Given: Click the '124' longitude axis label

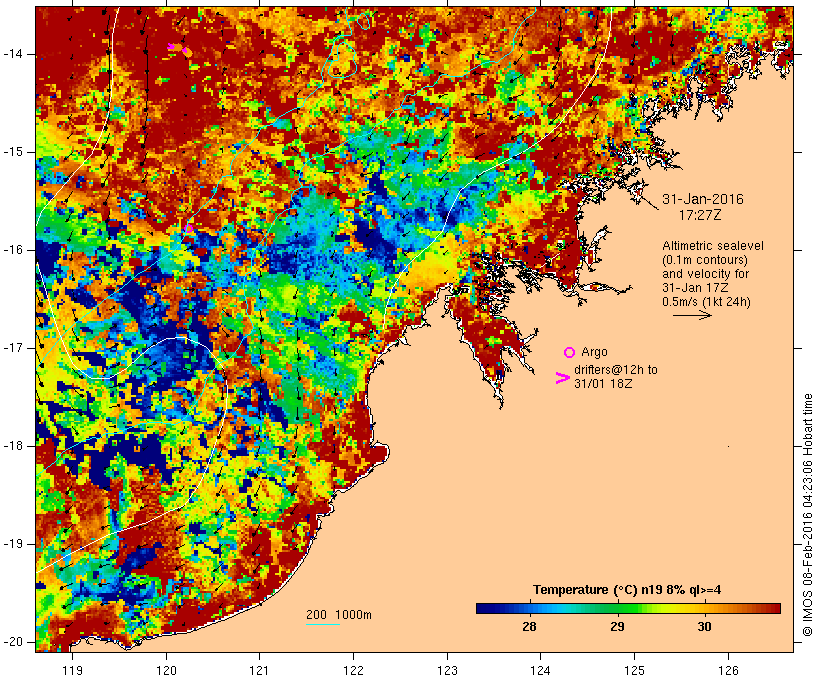Looking at the screenshot, I should pyautogui.click(x=540, y=670).
